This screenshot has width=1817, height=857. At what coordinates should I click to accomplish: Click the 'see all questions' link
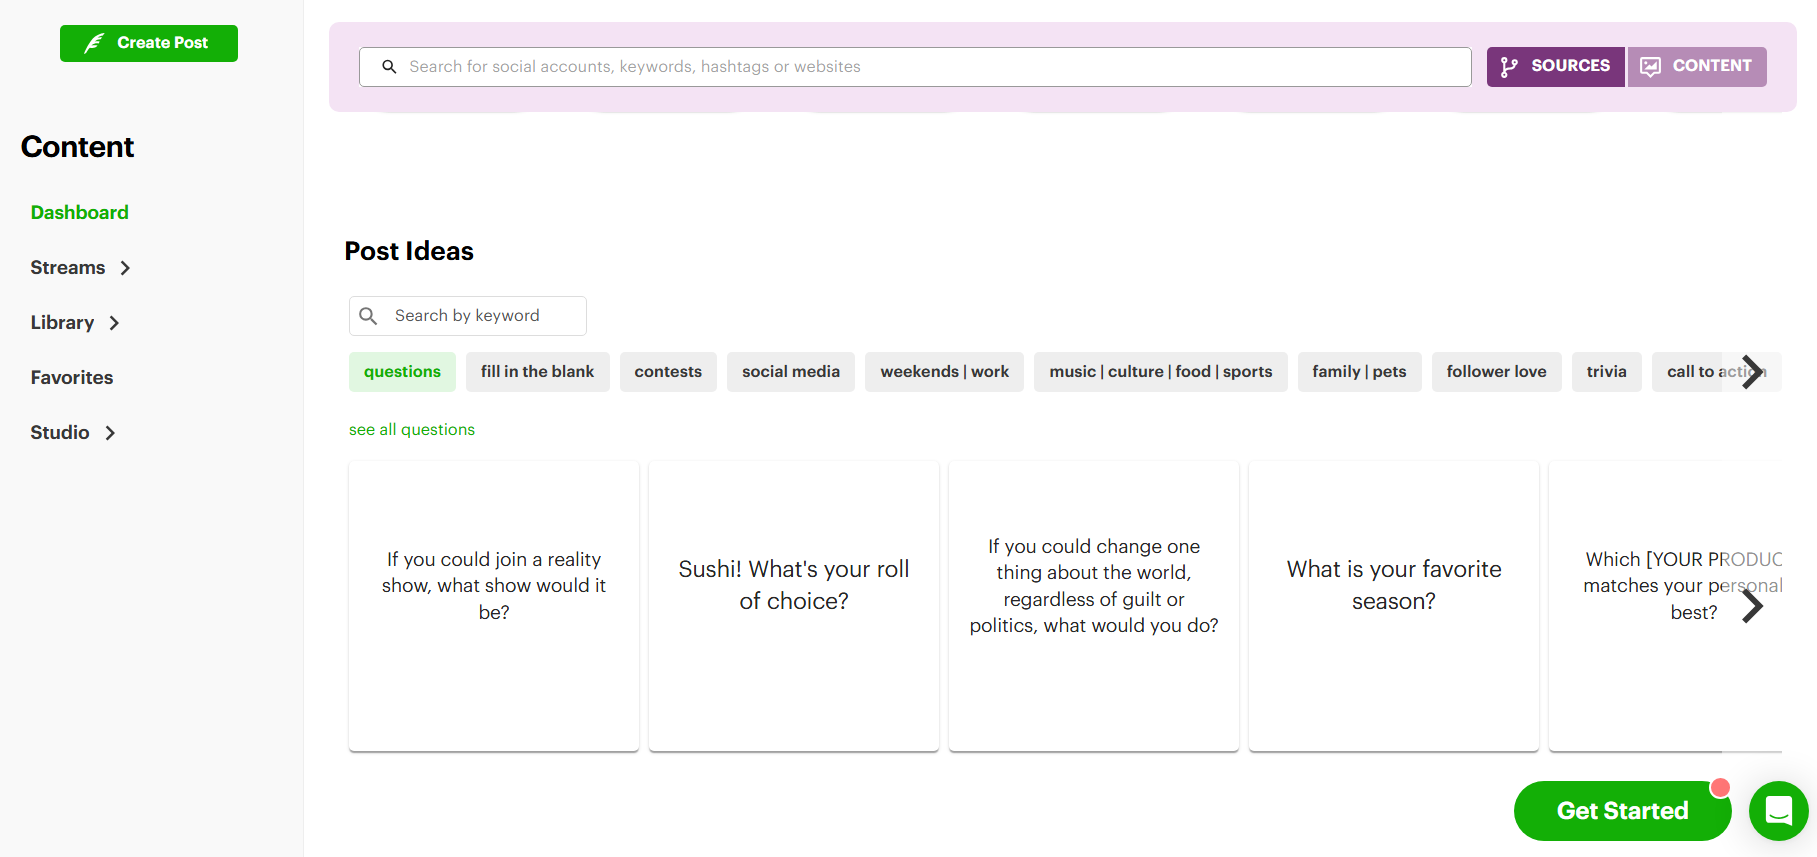click(x=412, y=430)
